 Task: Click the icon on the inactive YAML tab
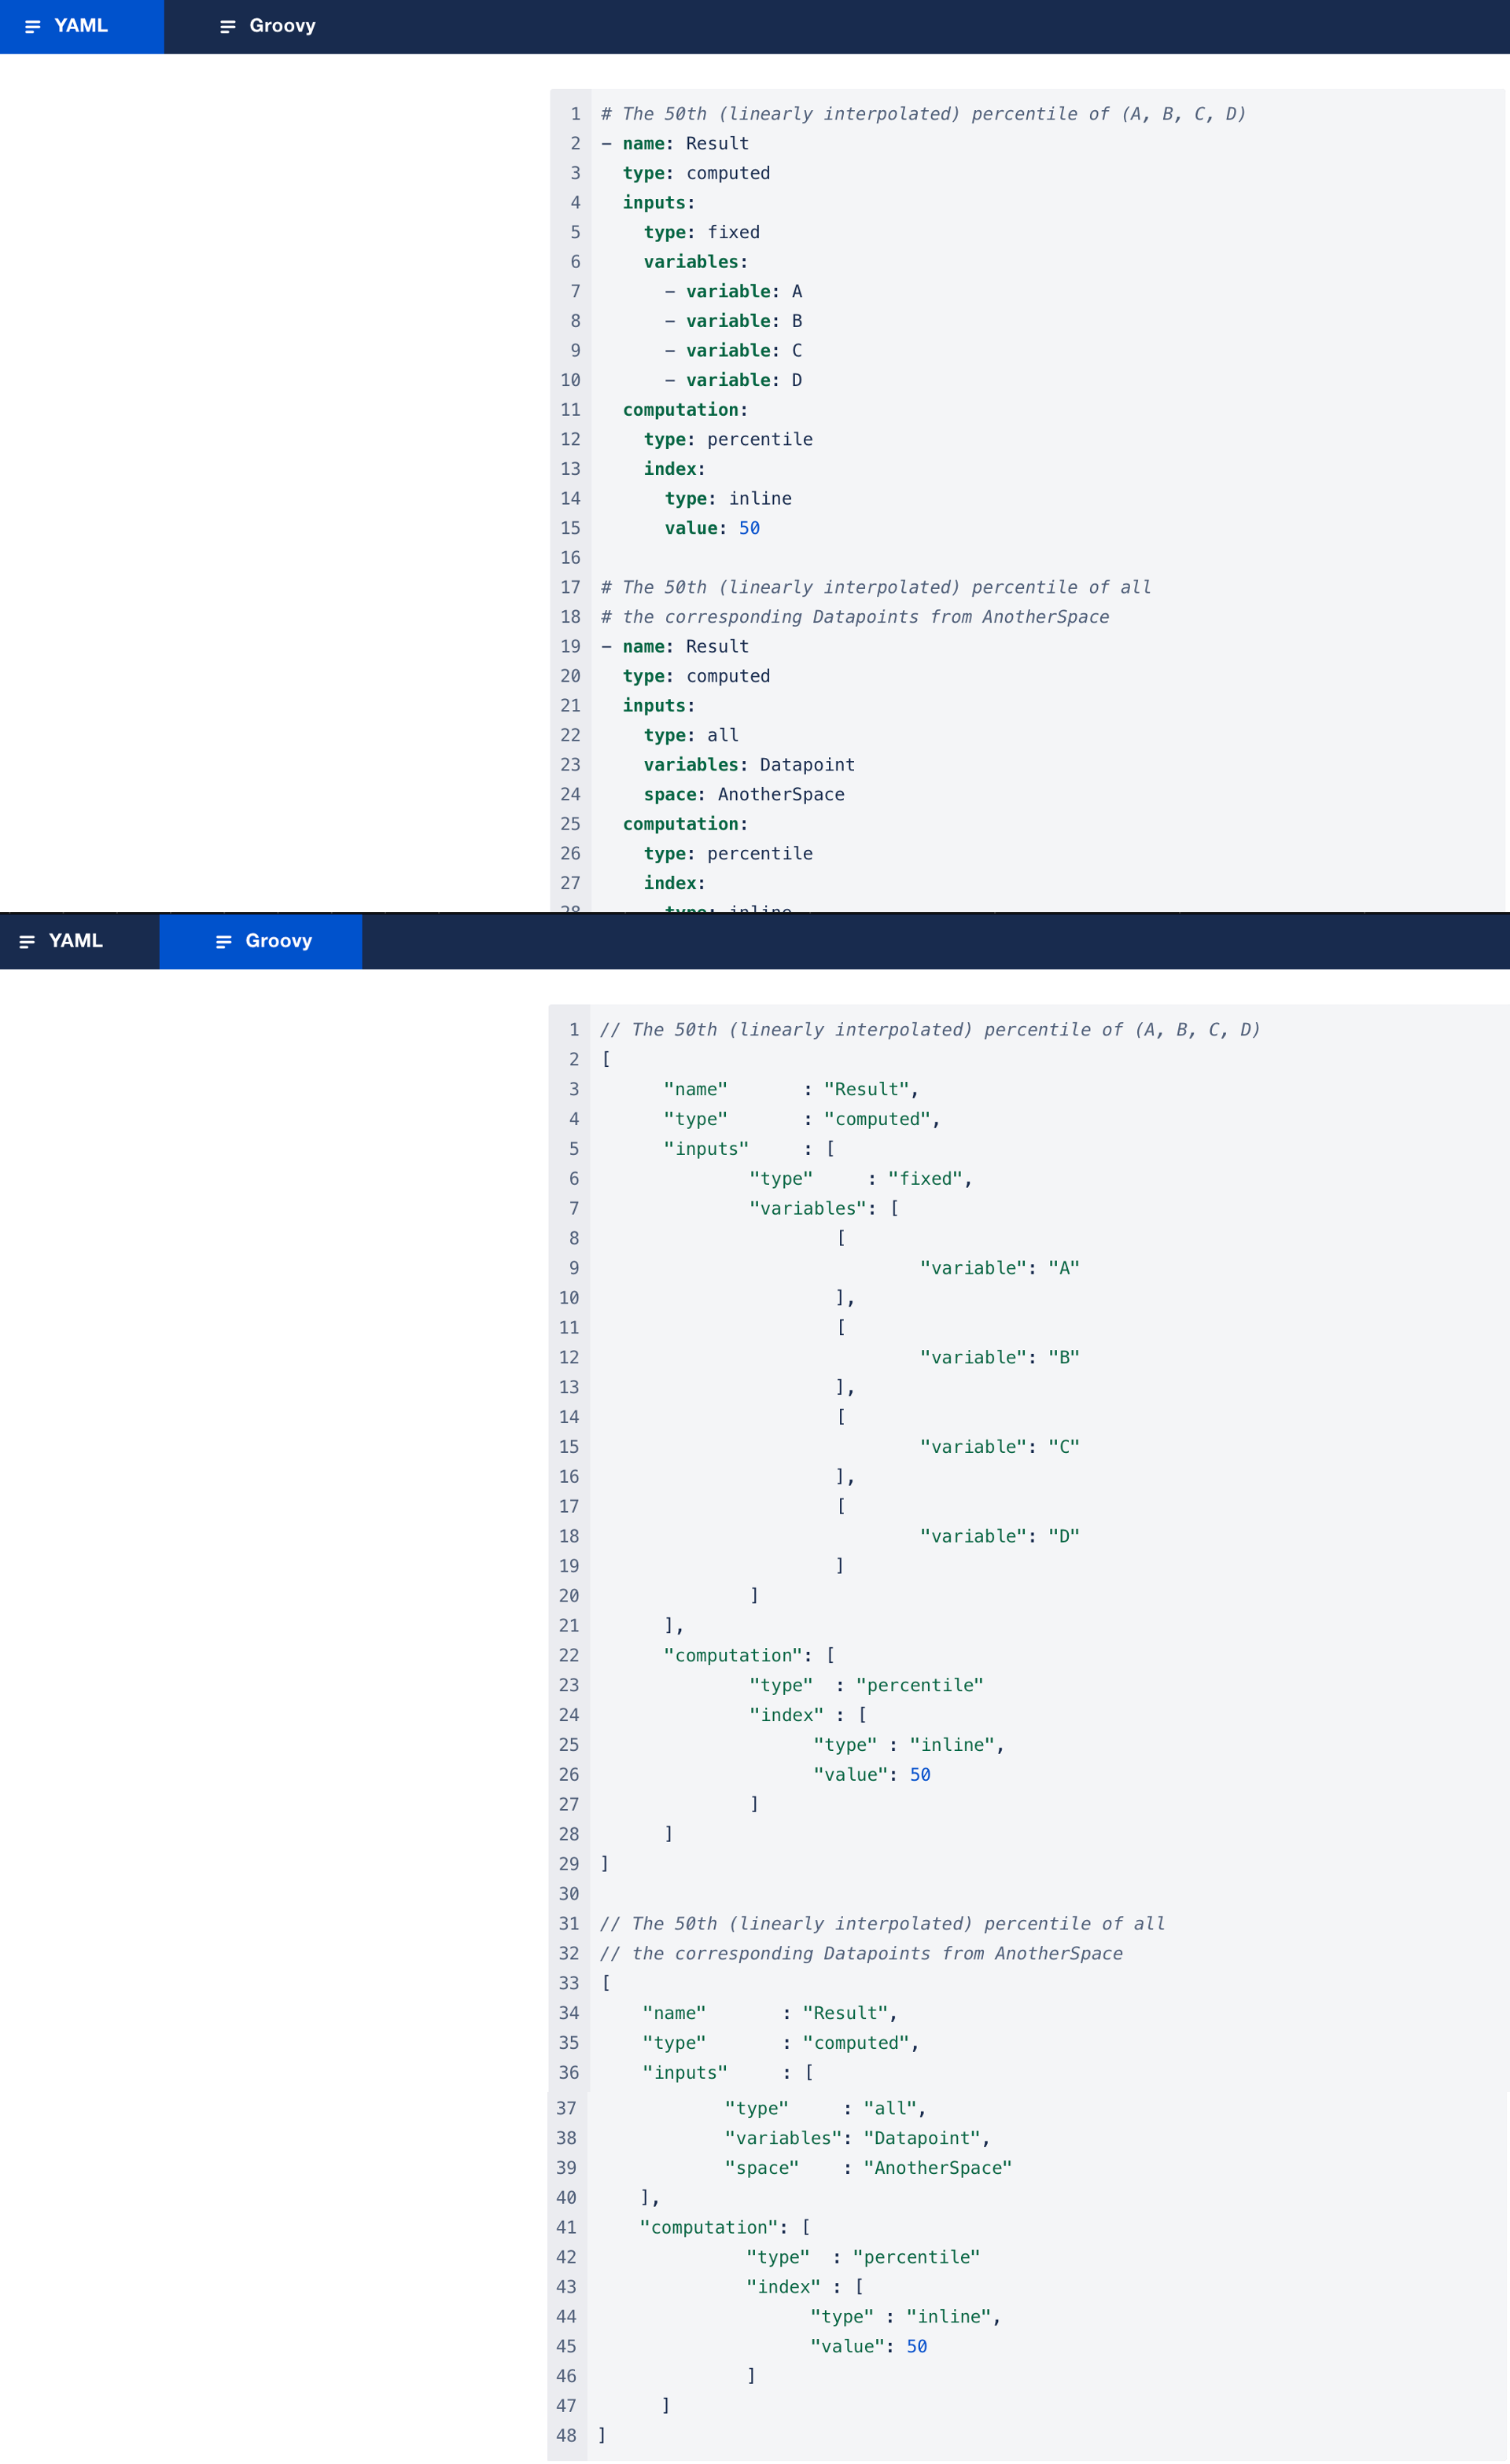[x=27, y=942]
